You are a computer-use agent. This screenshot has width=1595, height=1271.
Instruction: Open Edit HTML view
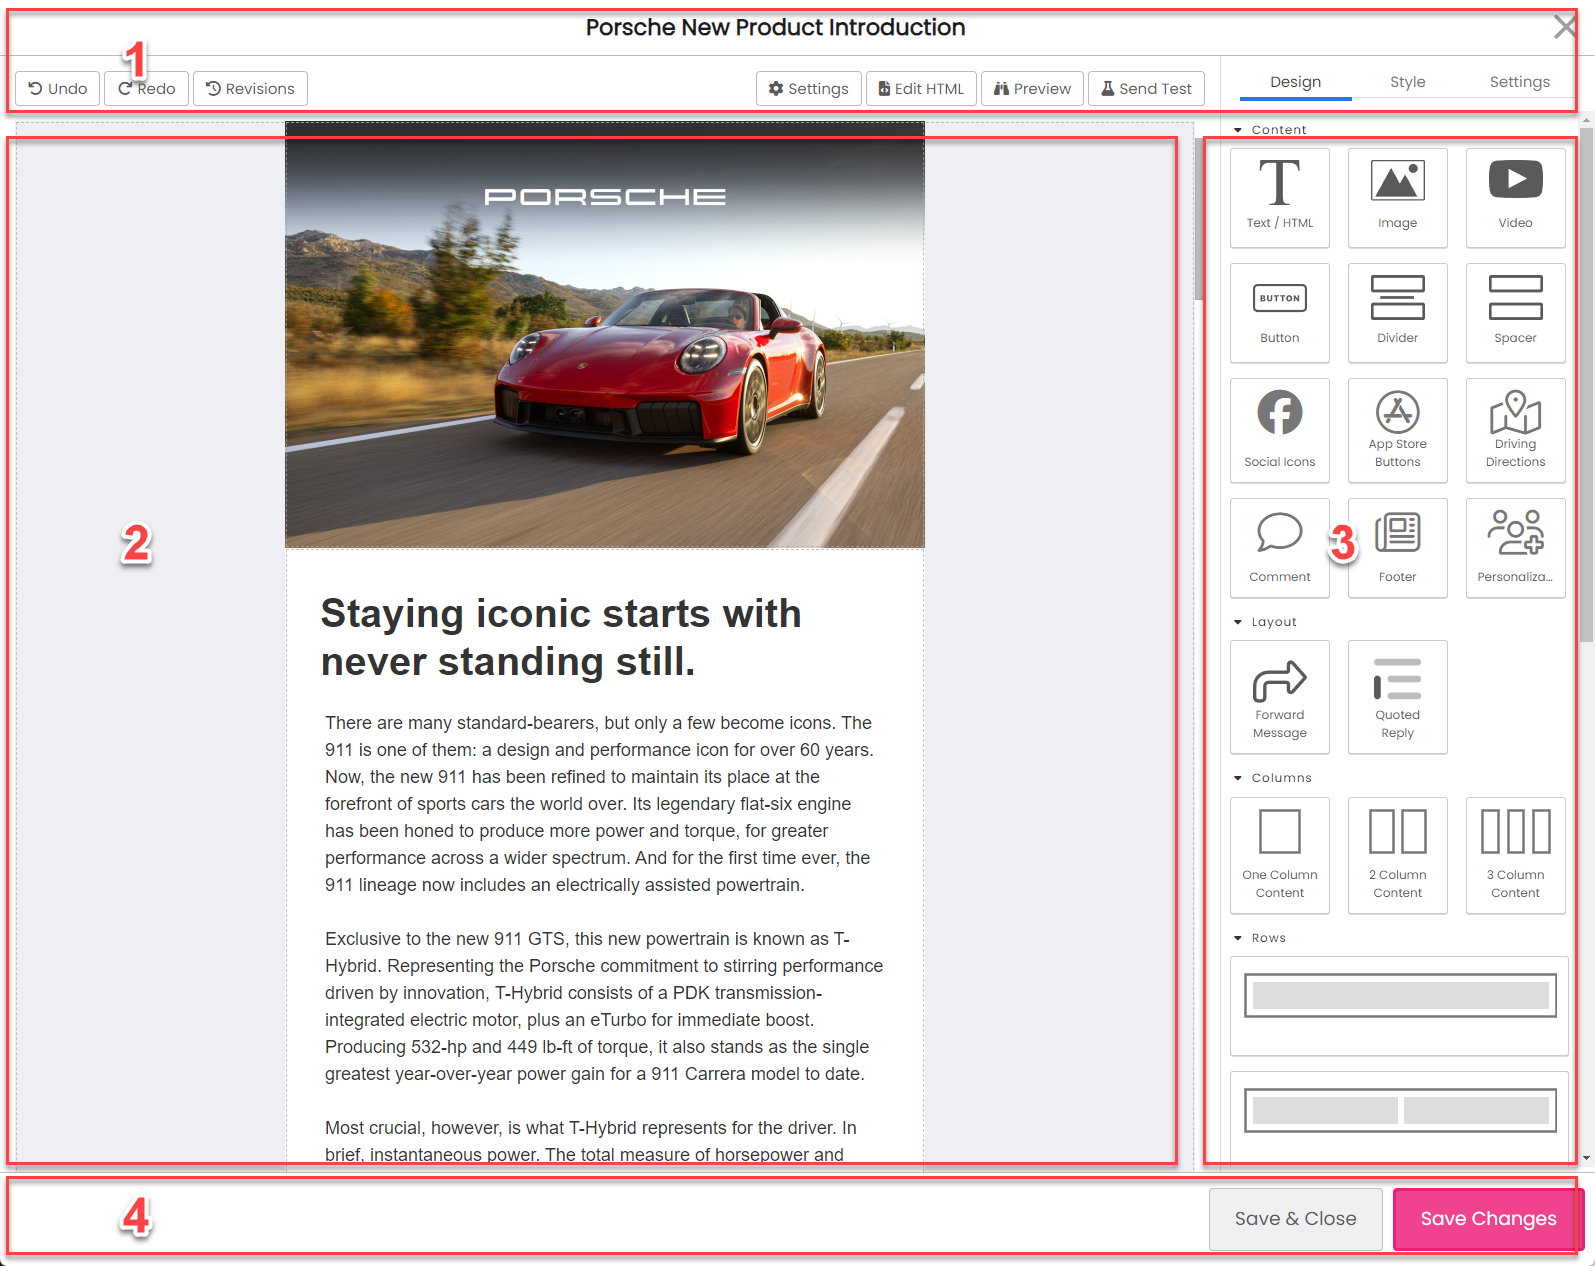click(x=921, y=88)
